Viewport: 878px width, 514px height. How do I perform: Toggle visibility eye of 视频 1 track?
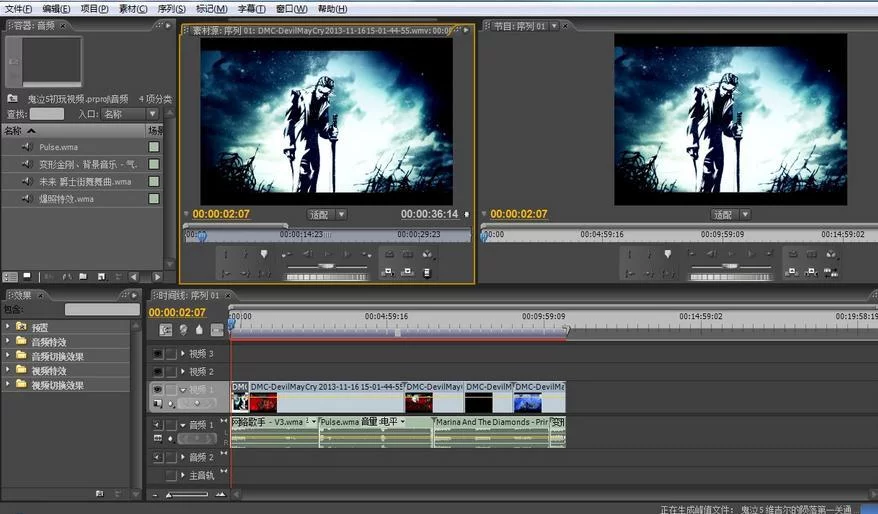pos(158,389)
